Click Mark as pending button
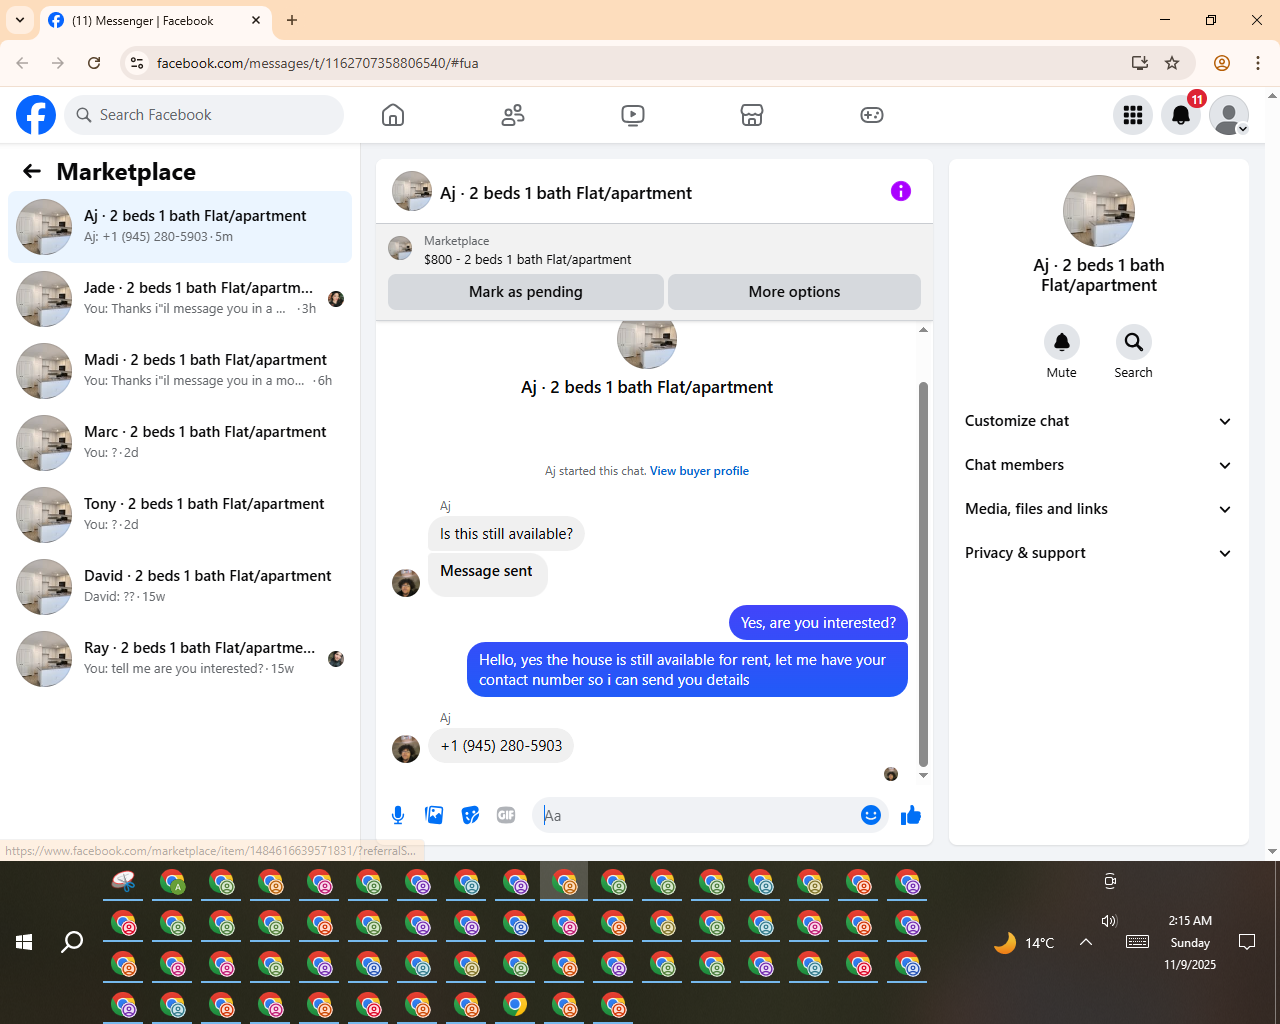 click(x=526, y=292)
